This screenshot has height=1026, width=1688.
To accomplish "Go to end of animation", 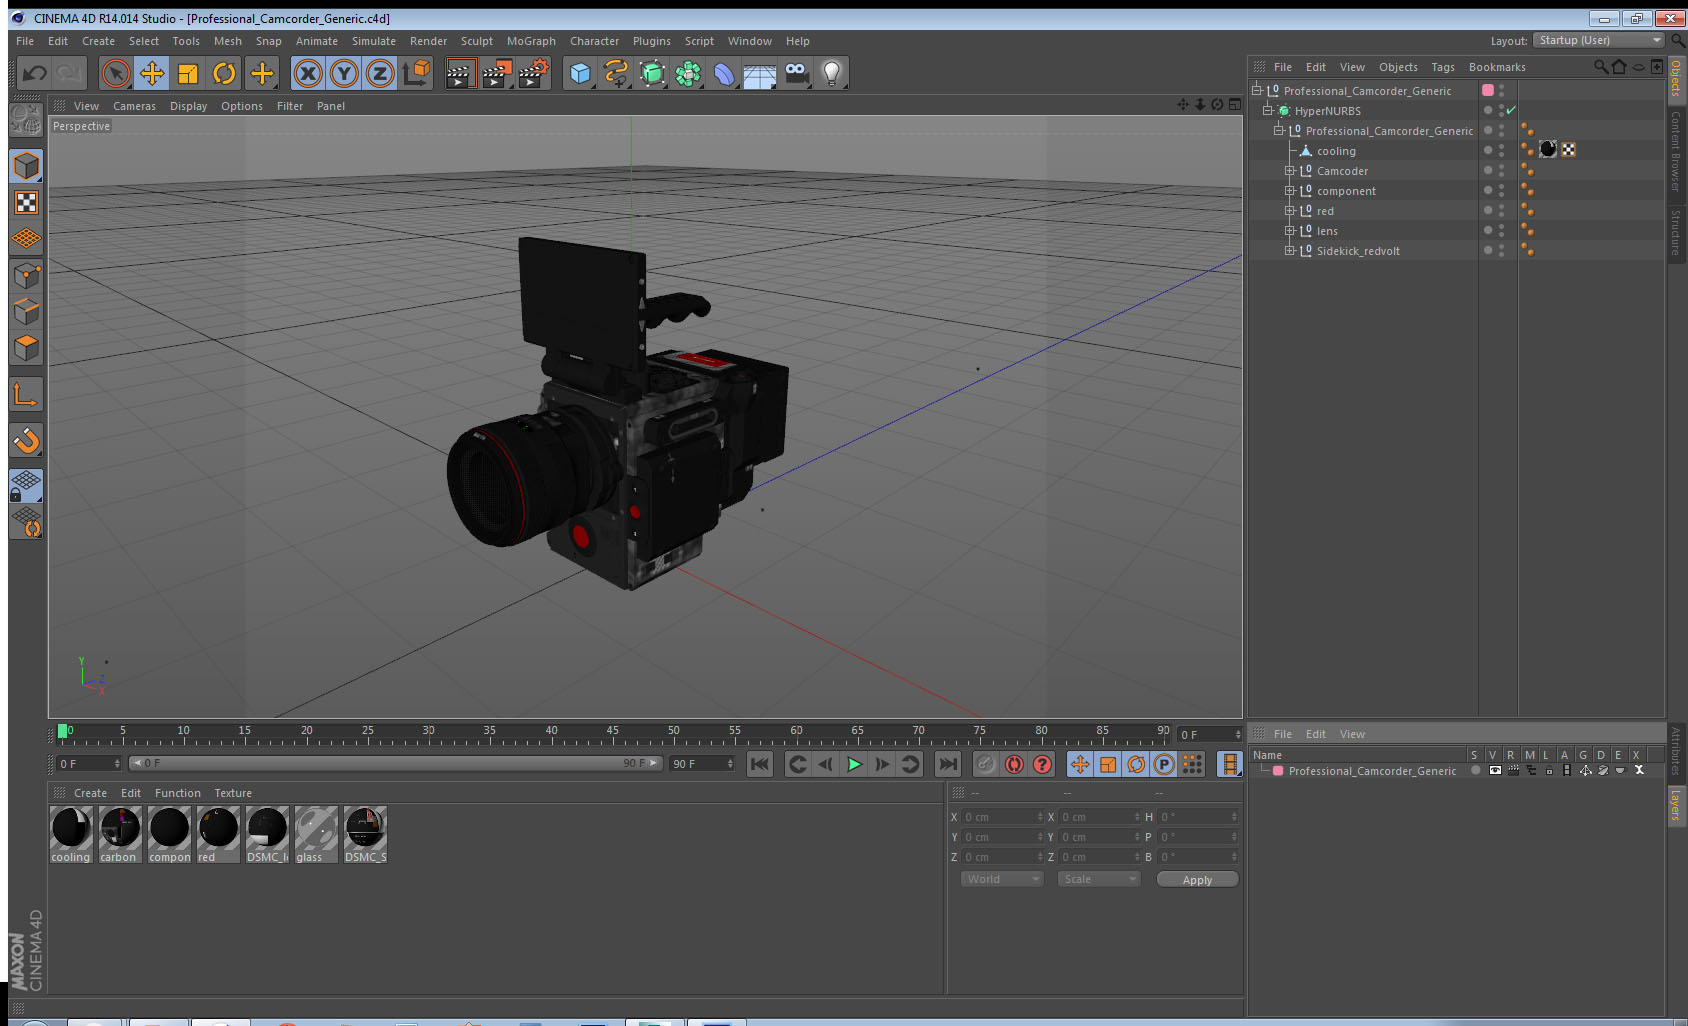I will [x=947, y=764].
